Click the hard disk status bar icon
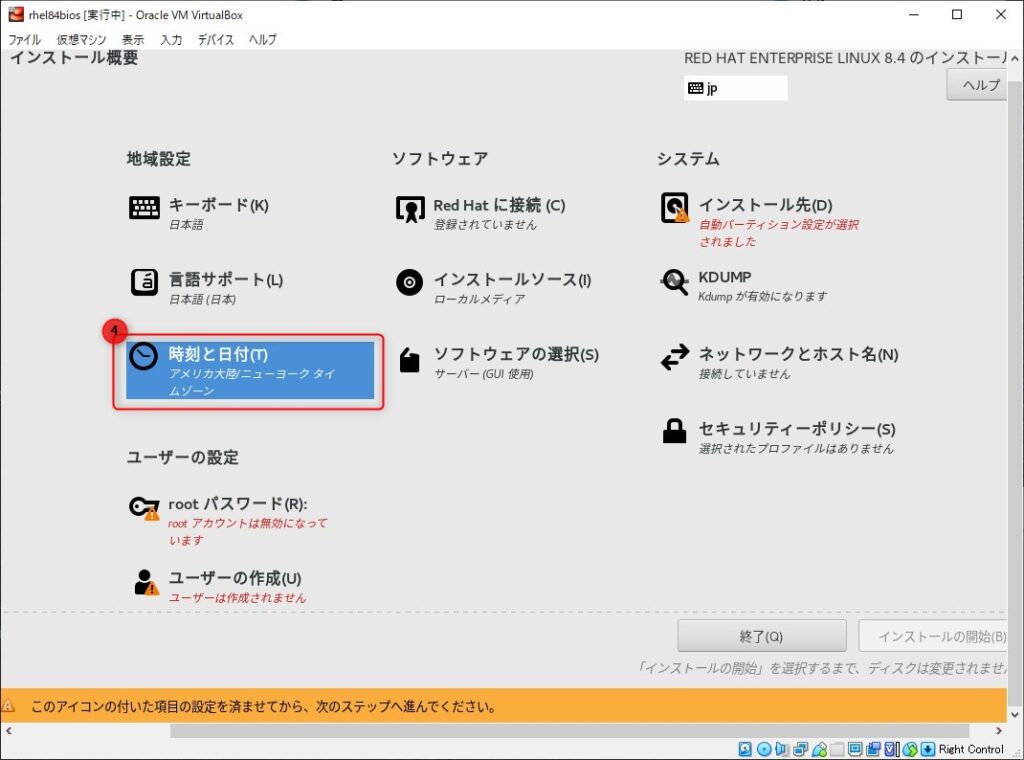Screen dimensions: 1024x760 [x=745, y=749]
